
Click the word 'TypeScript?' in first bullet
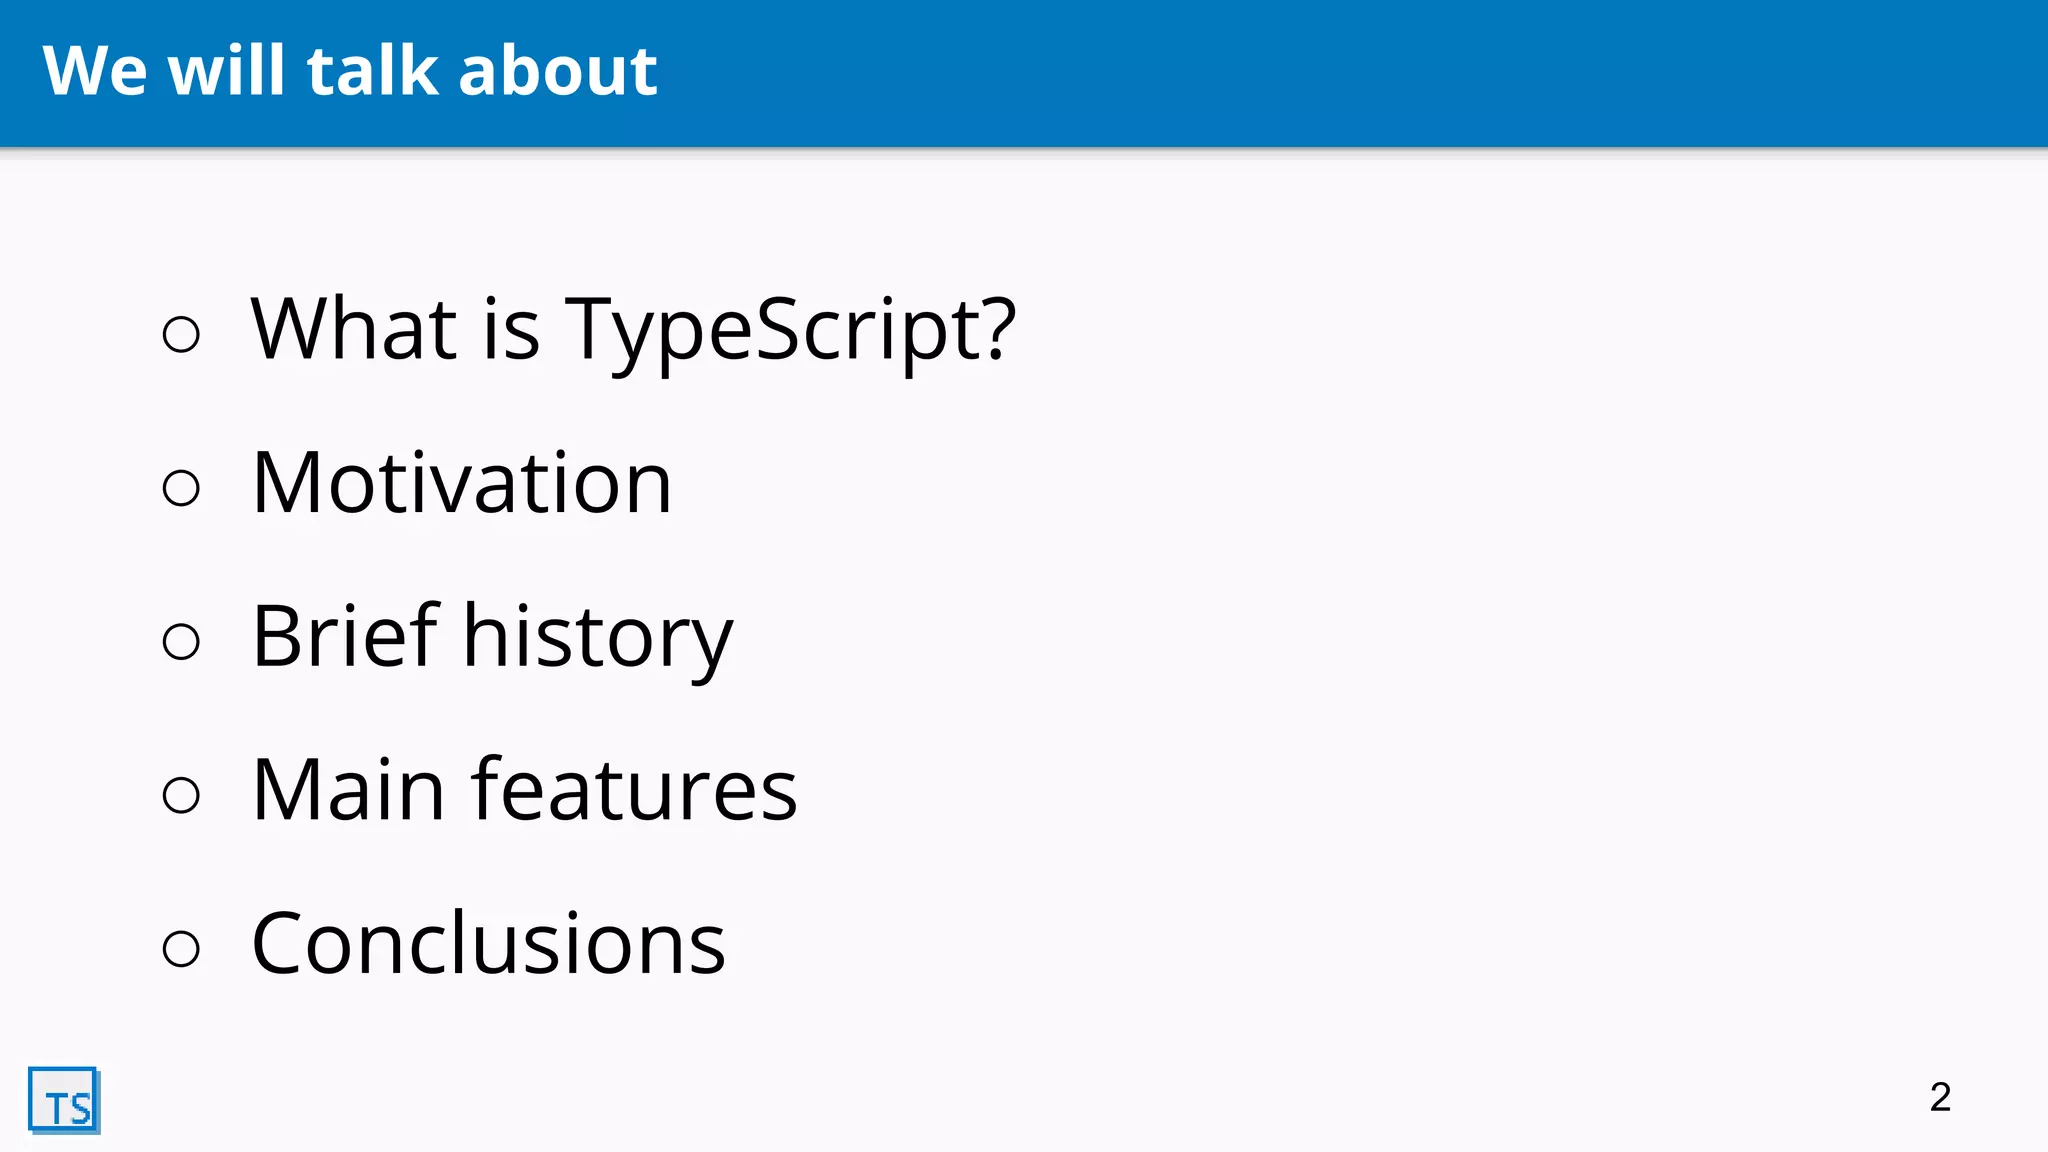coord(791,332)
